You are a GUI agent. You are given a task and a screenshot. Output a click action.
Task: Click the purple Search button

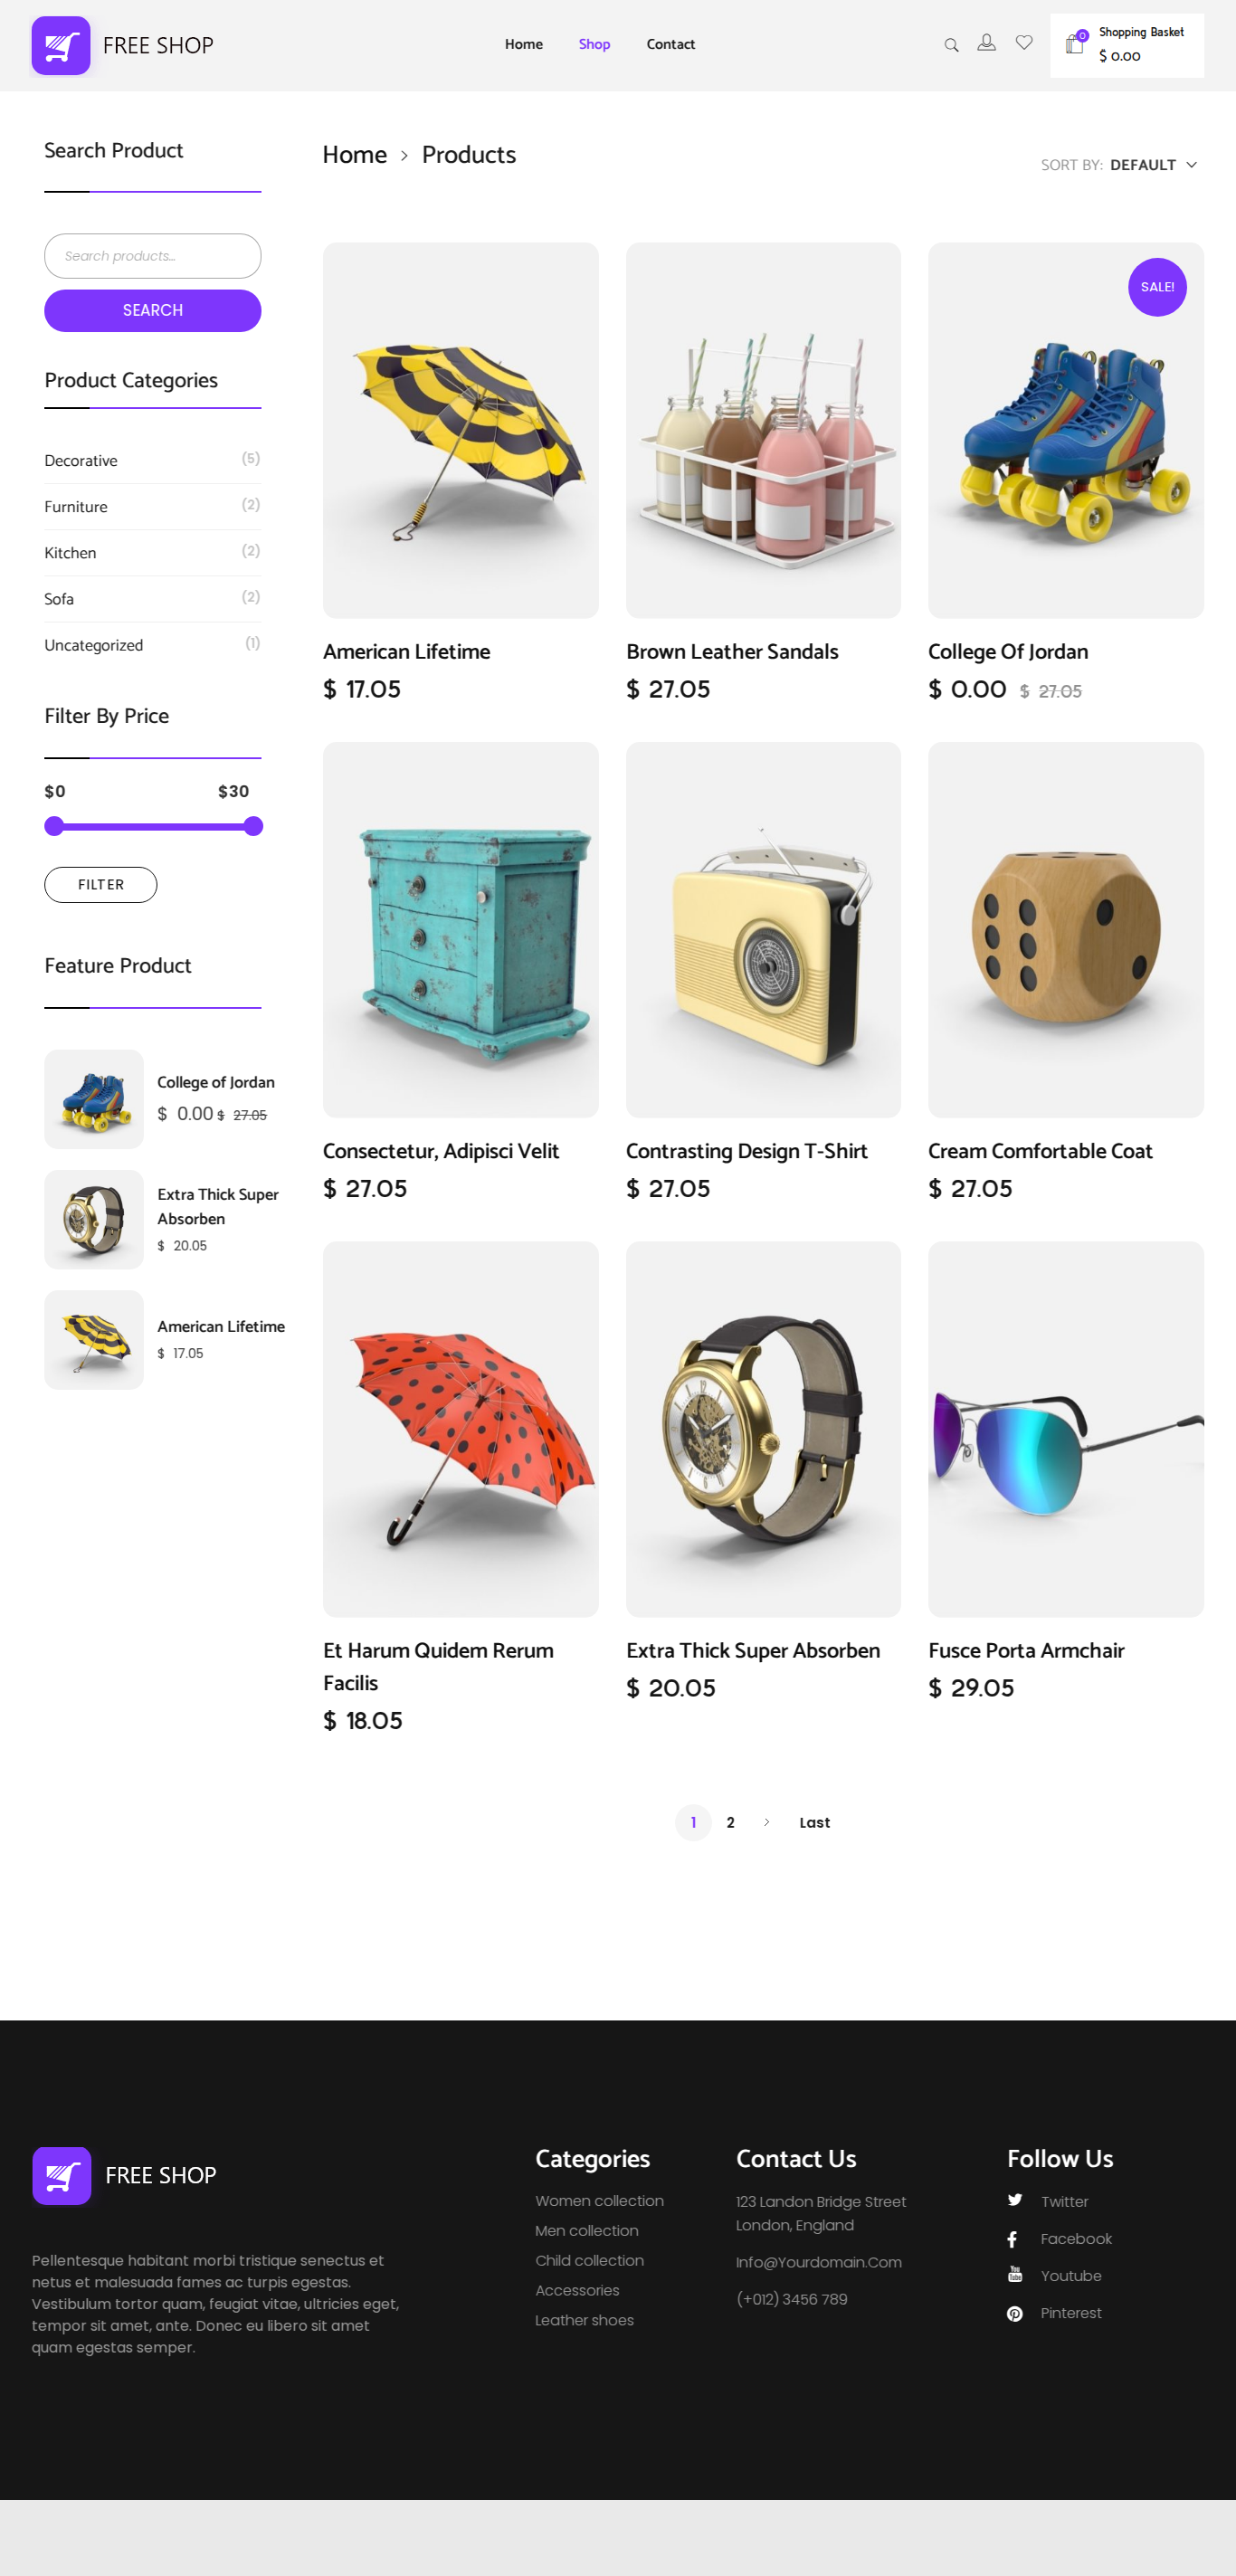click(153, 310)
